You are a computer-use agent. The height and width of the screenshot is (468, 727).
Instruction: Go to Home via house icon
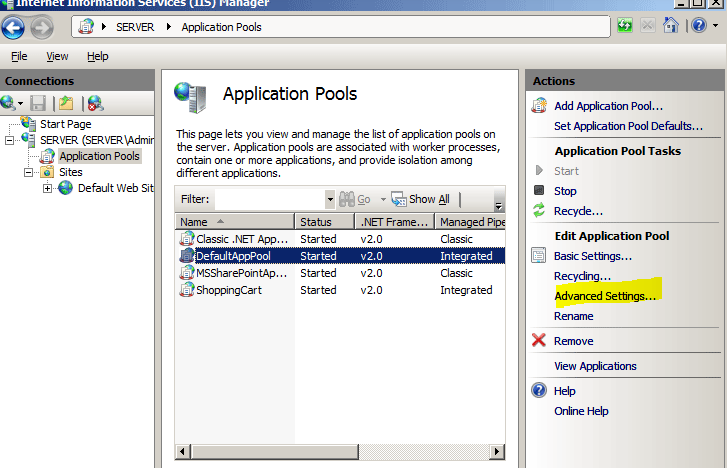[x=670, y=25]
